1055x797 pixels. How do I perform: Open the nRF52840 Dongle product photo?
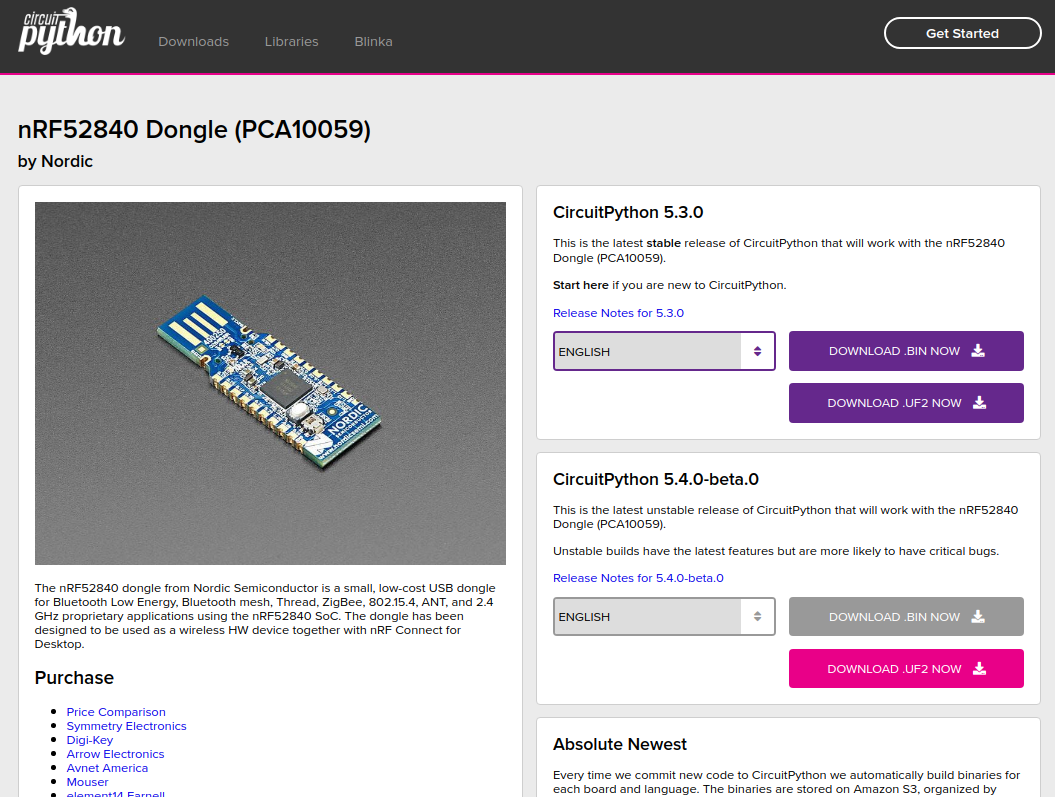270,383
